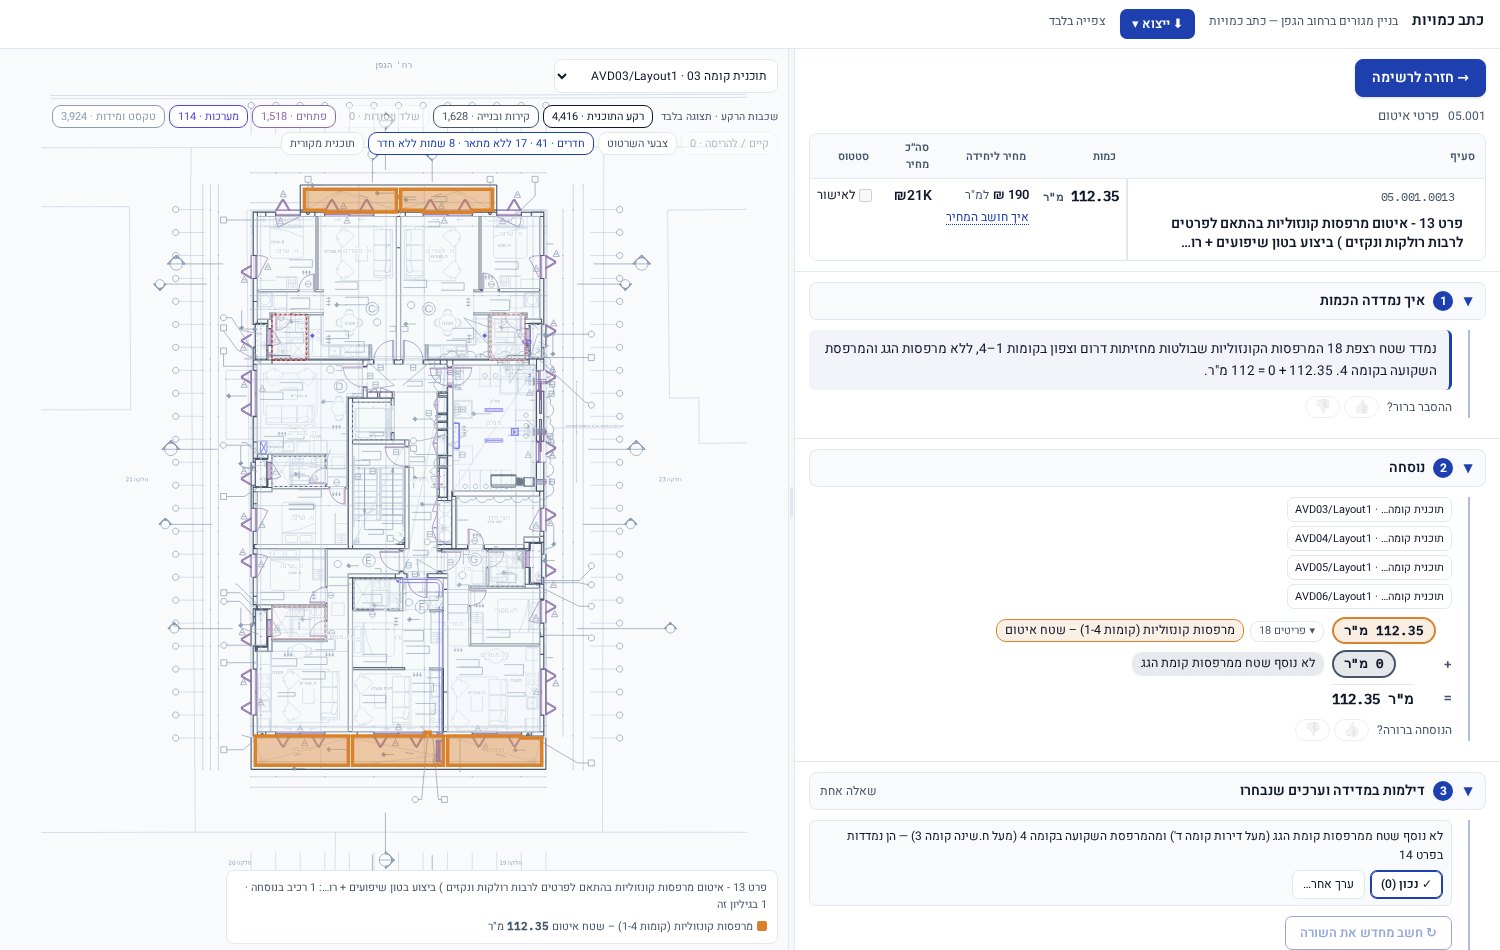Open the AVD03/Layout1 sheet chip in the formula
The width and height of the screenshot is (1500, 950).
click(x=1369, y=510)
